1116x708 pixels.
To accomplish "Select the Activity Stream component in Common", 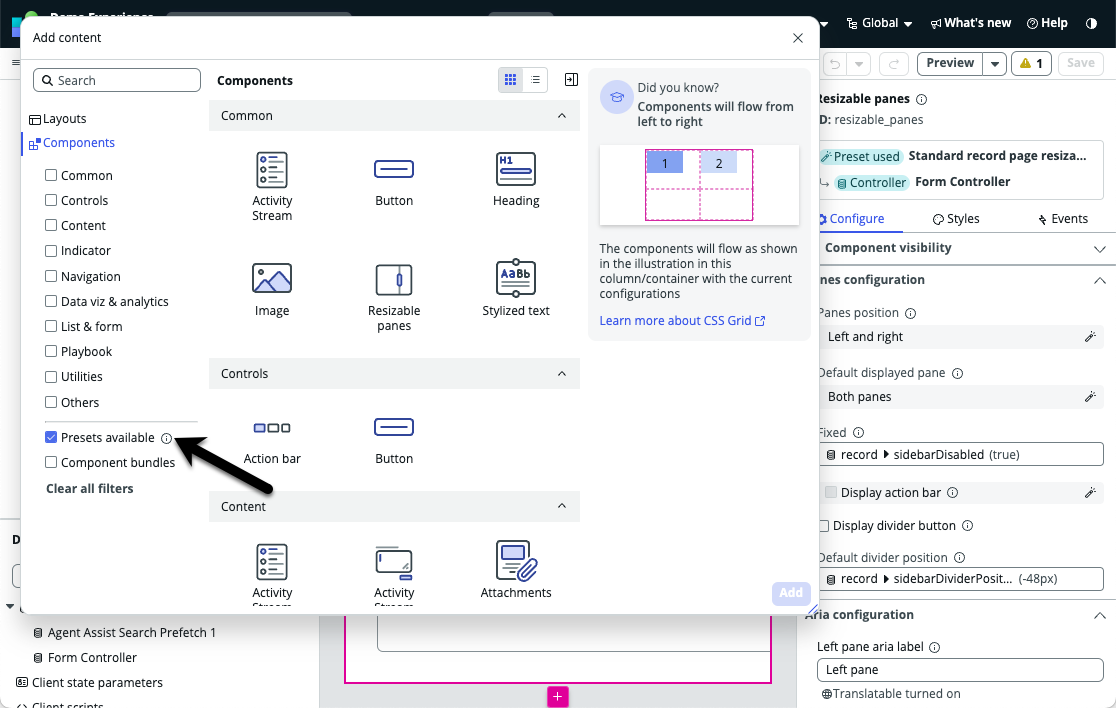I will tap(272, 186).
